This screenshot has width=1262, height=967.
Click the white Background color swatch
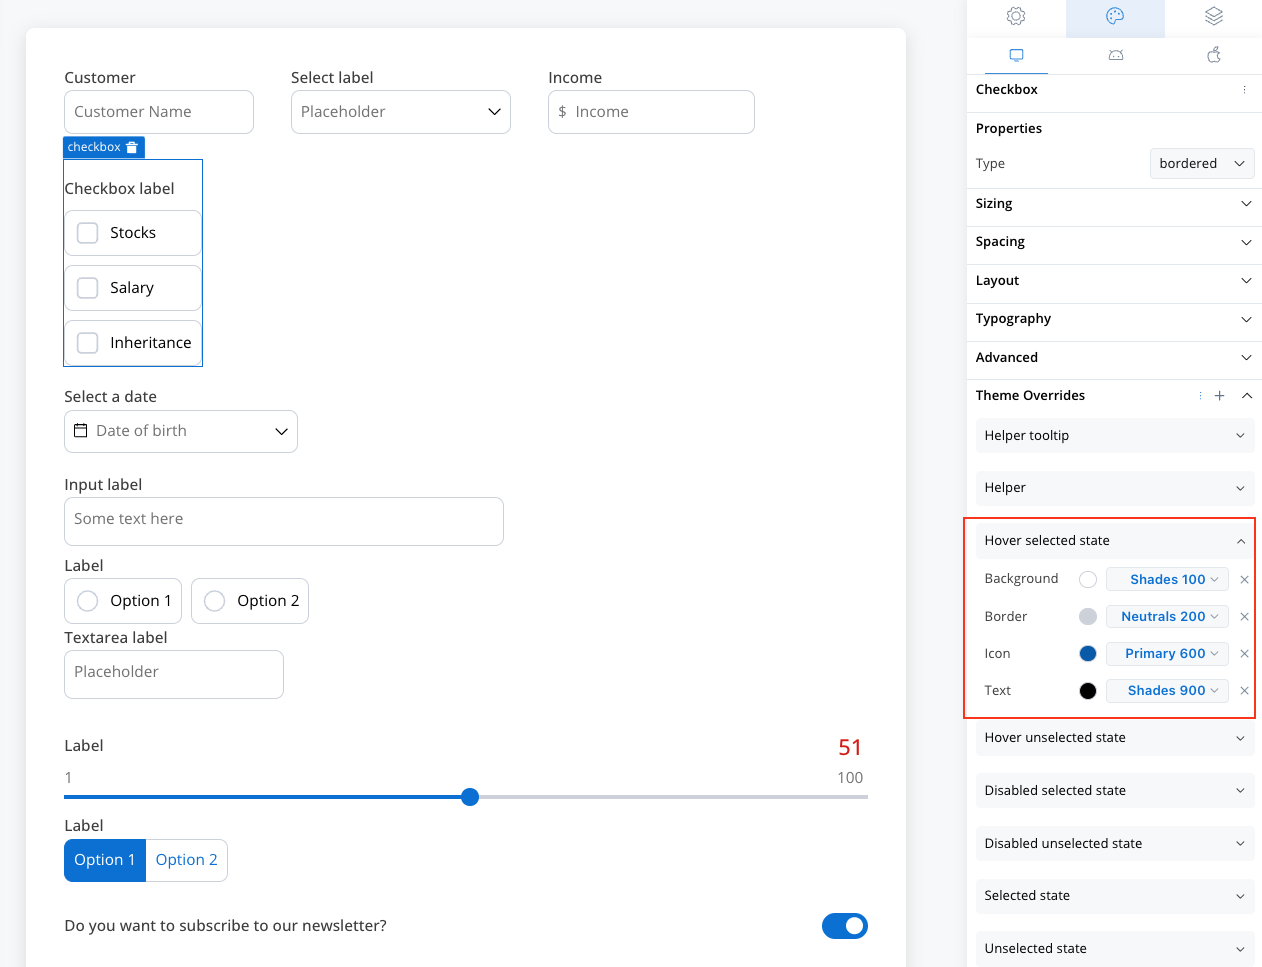pyautogui.click(x=1088, y=580)
